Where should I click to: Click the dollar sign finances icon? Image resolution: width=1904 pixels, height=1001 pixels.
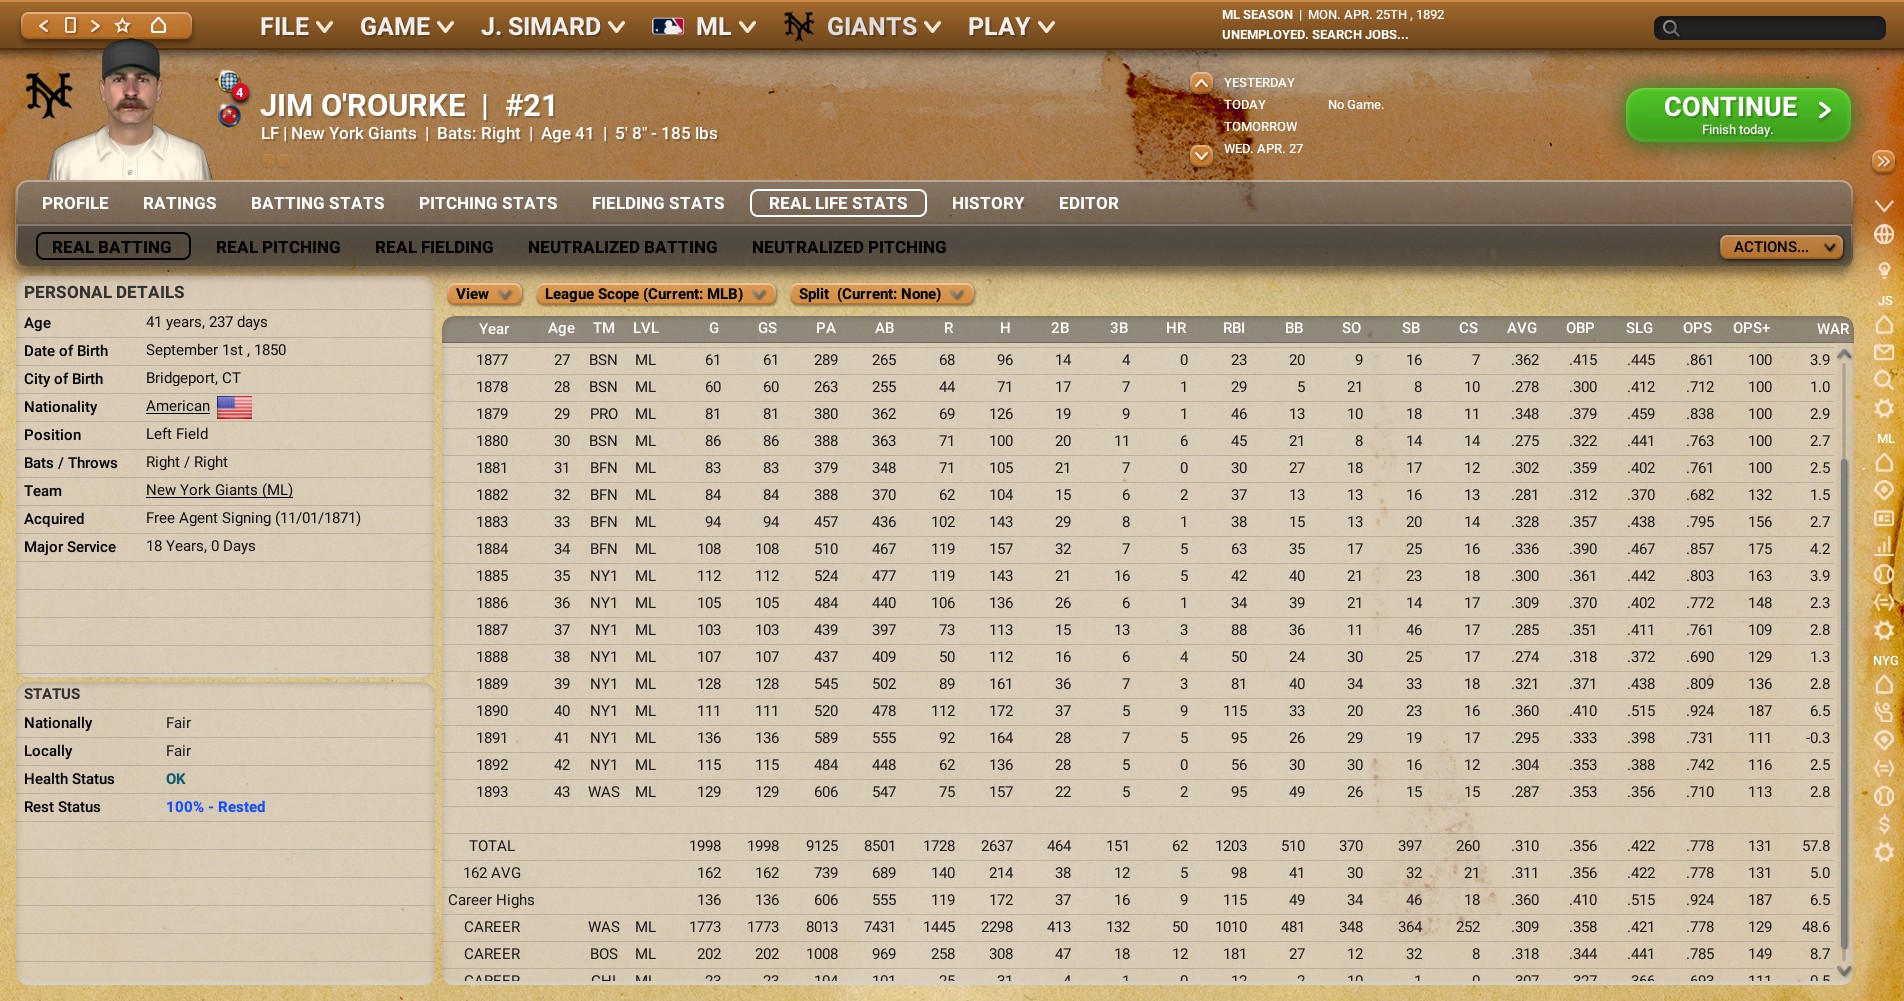[x=1883, y=824]
